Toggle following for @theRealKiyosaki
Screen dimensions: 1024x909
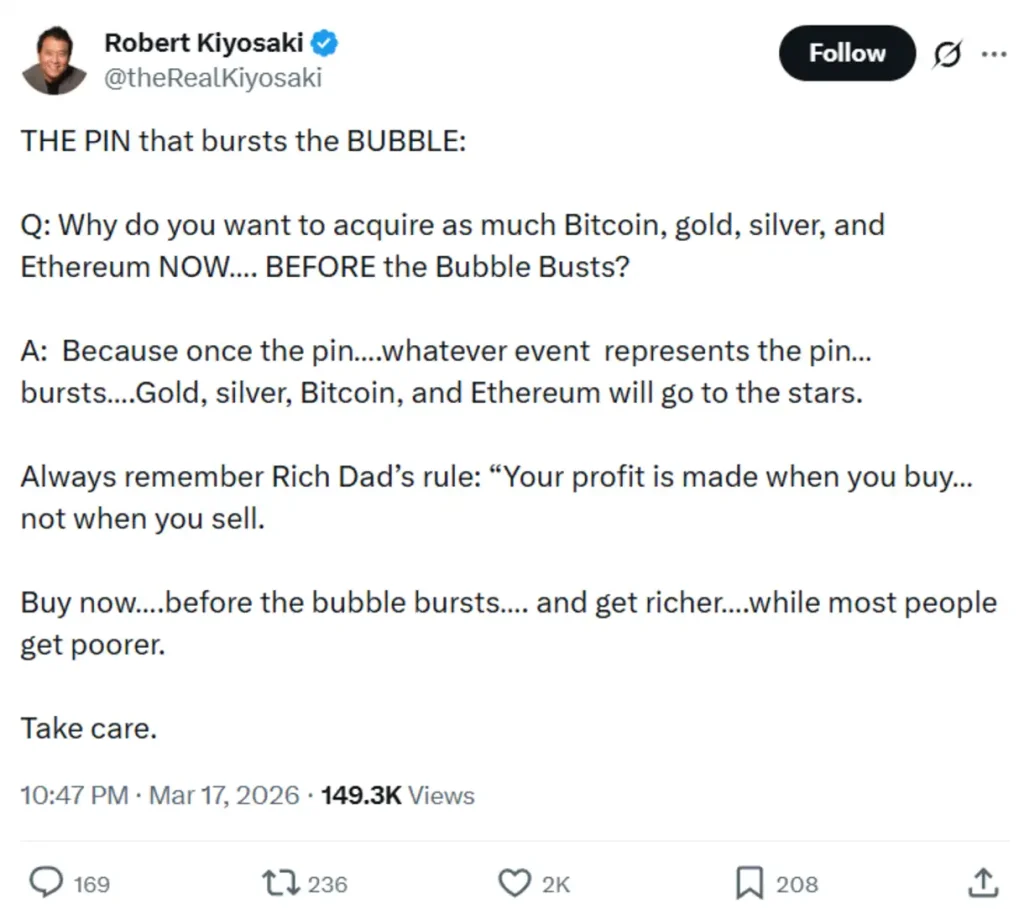pos(846,54)
